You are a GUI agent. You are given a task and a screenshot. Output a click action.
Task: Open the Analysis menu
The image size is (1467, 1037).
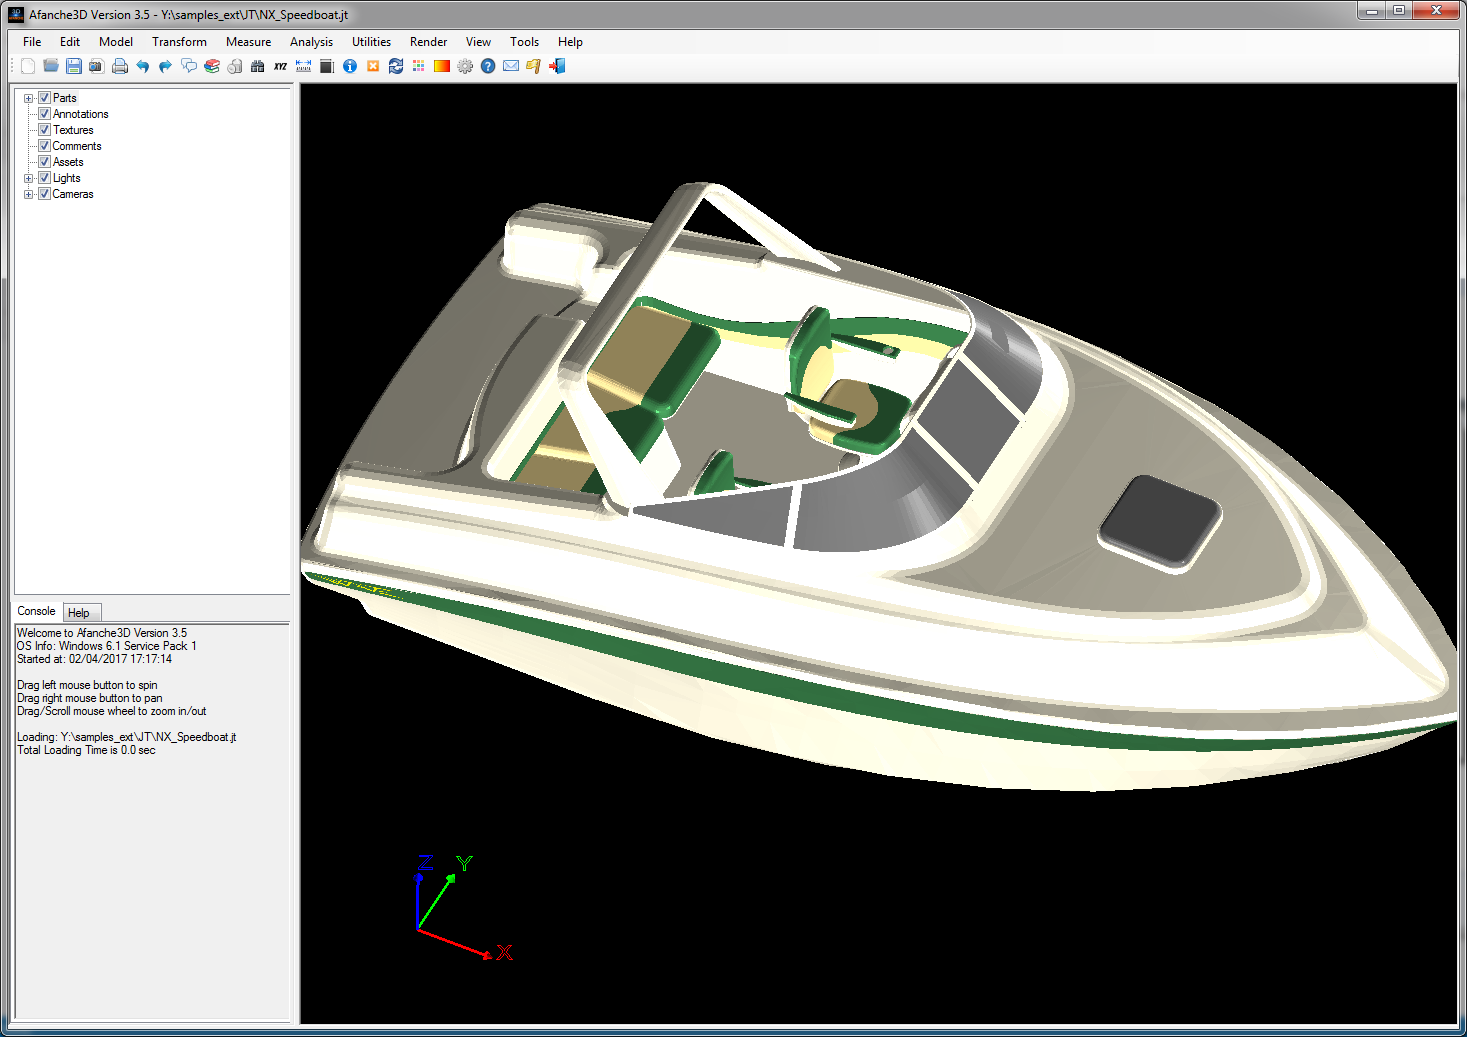coord(311,42)
